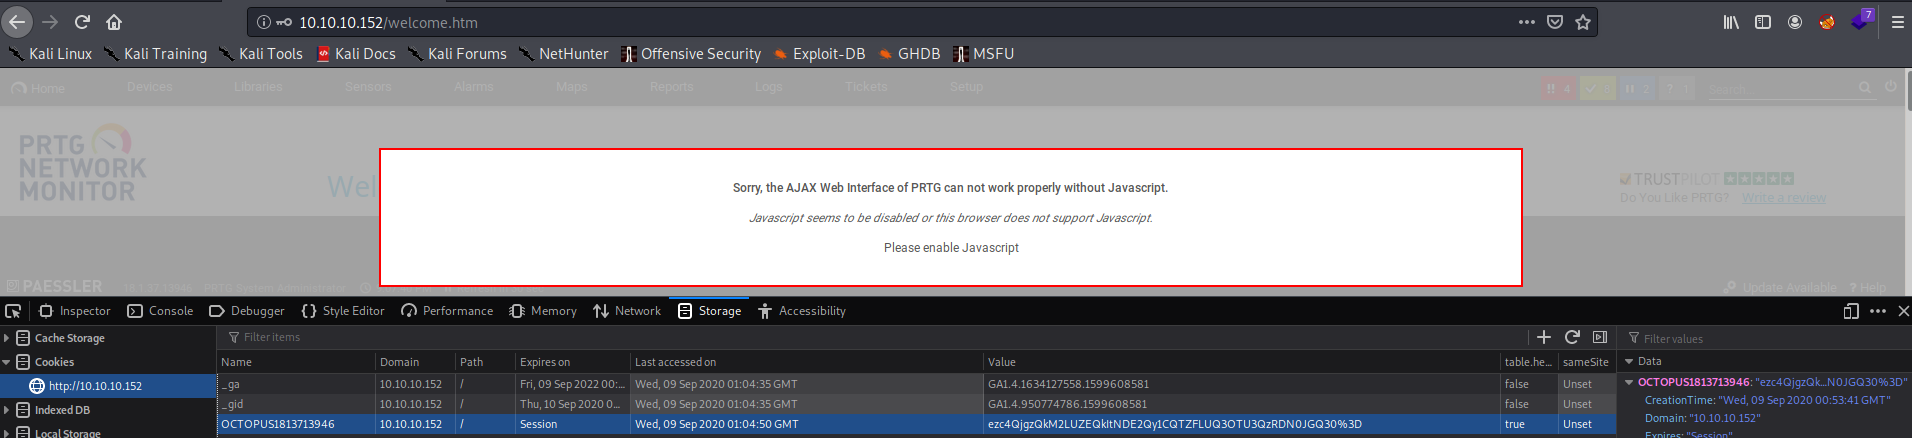Save page to Pocket
Image resolution: width=1912 pixels, height=438 pixels.
click(1555, 22)
